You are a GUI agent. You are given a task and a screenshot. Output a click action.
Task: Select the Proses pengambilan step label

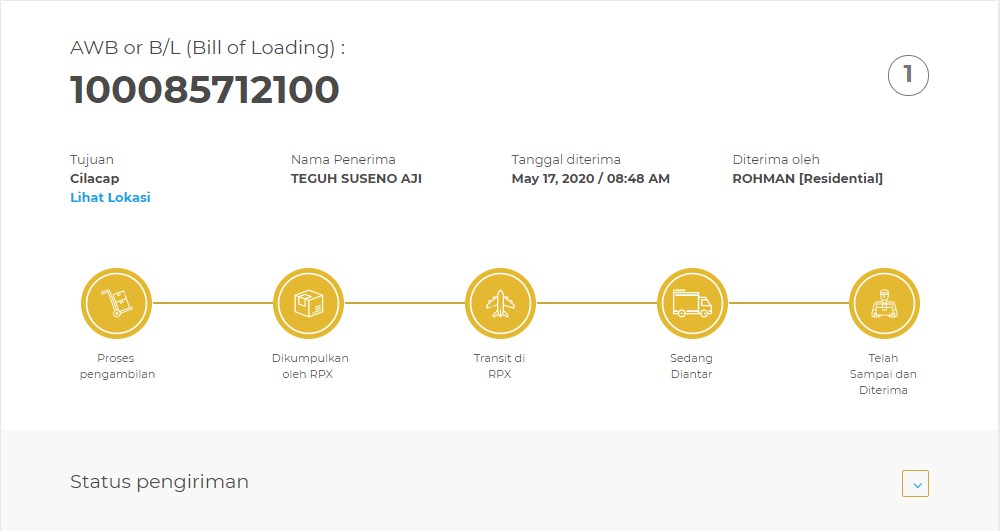(x=117, y=366)
